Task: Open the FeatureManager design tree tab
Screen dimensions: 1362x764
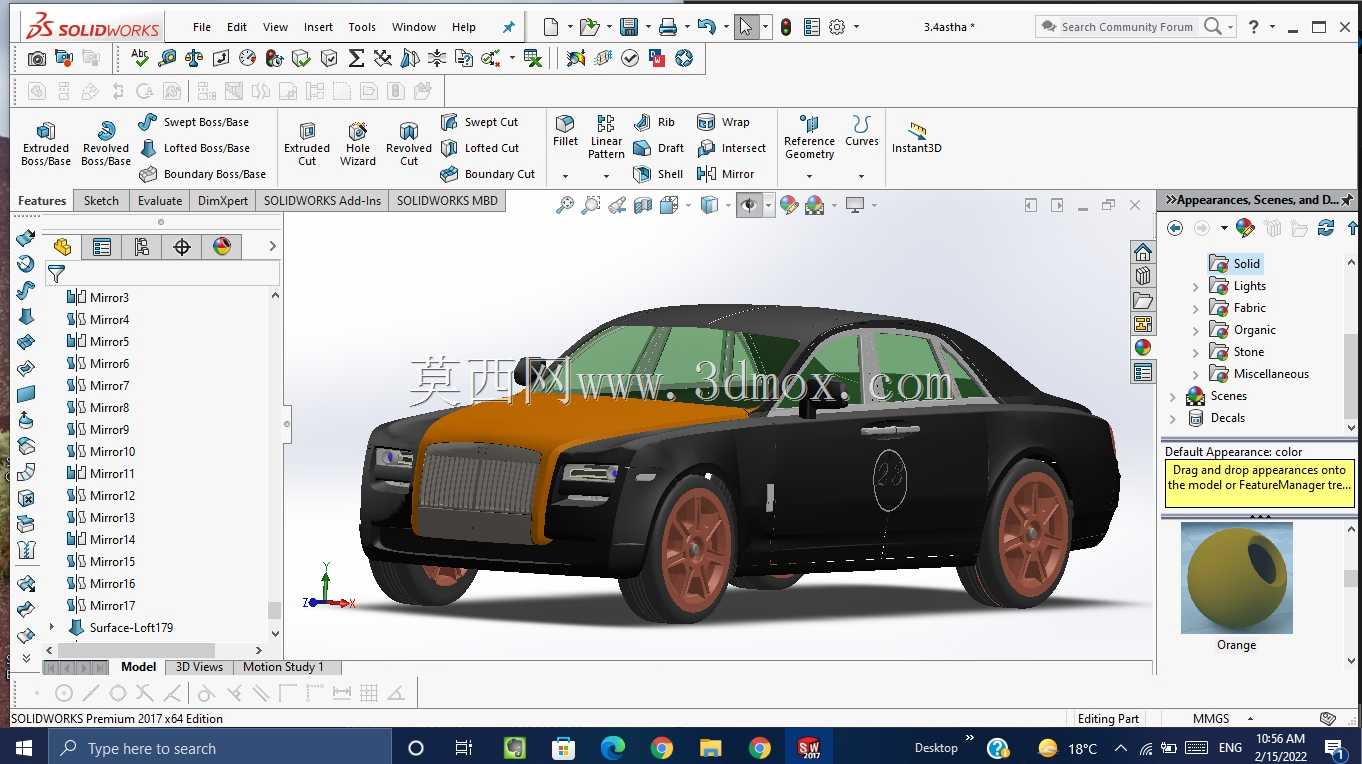Action: pyautogui.click(x=62, y=246)
